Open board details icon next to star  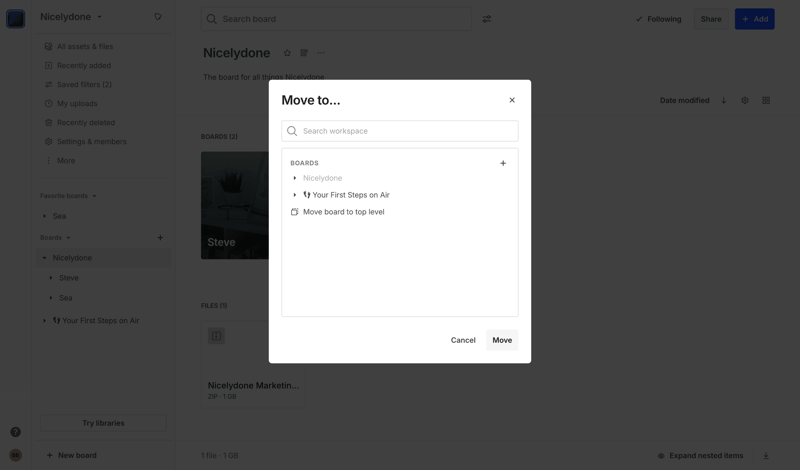(304, 53)
